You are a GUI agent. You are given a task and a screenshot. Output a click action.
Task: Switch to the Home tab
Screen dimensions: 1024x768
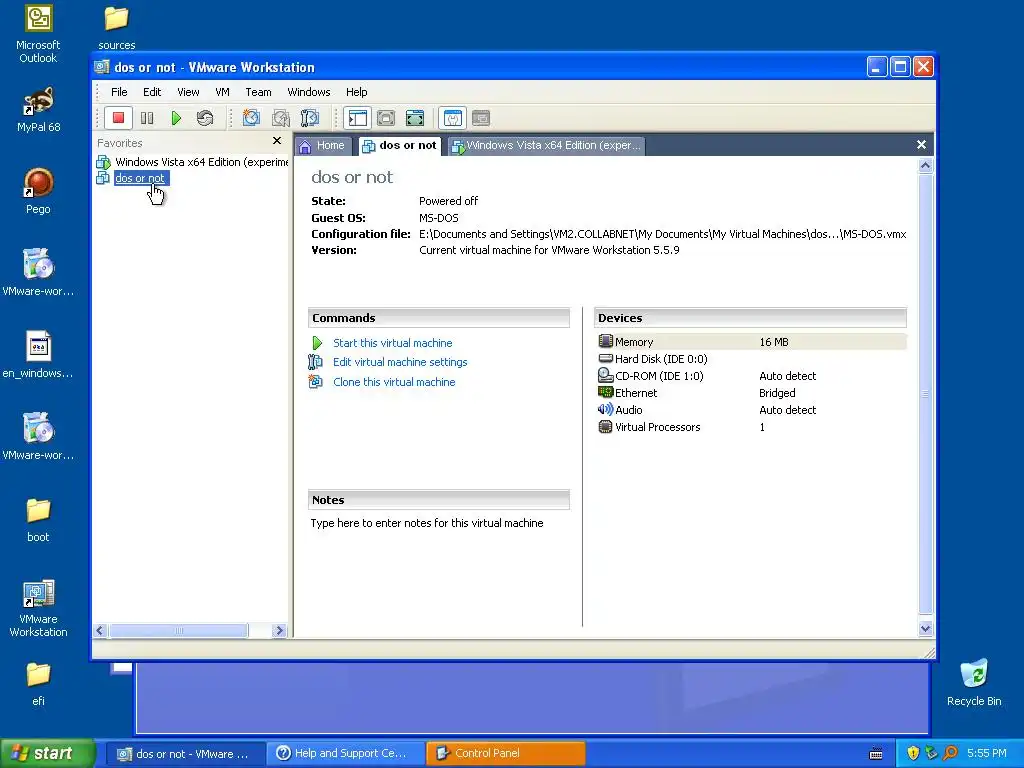coord(323,146)
